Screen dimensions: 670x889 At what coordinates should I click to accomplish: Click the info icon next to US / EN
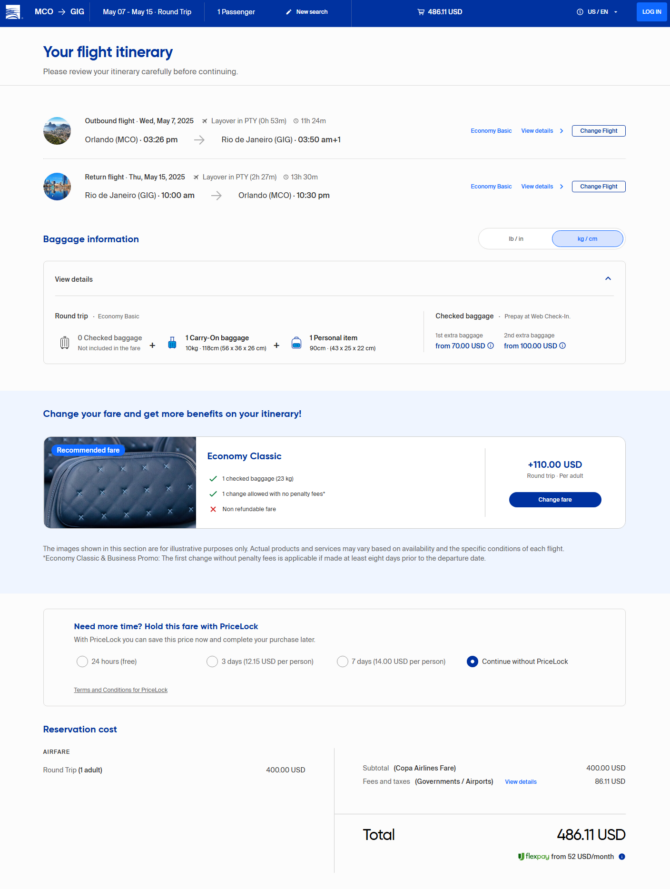tap(579, 12)
